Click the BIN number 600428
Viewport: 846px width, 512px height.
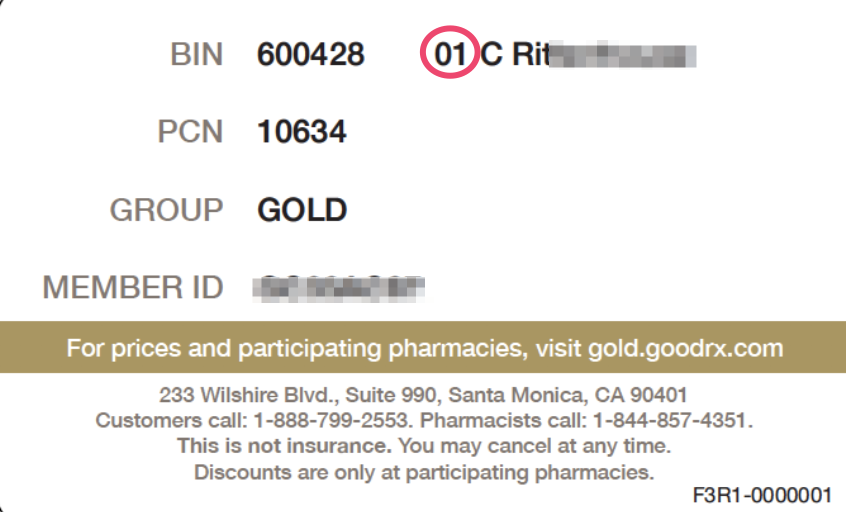310,54
